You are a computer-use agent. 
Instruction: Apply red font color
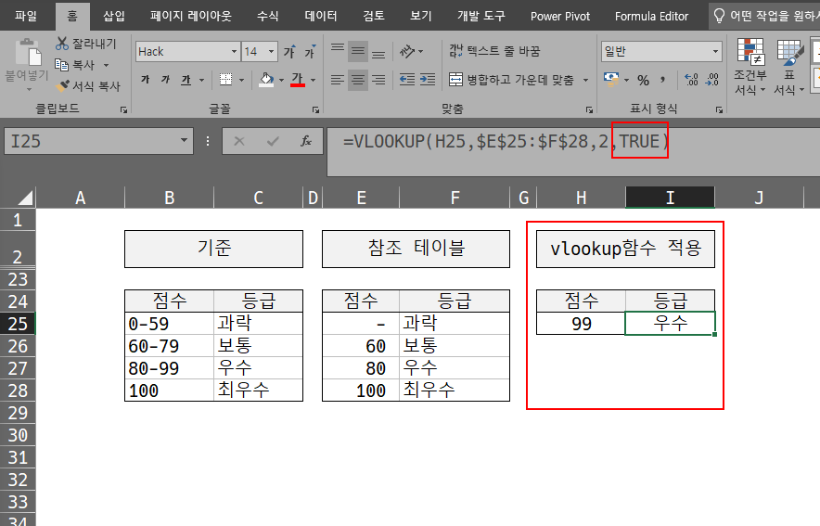298,79
